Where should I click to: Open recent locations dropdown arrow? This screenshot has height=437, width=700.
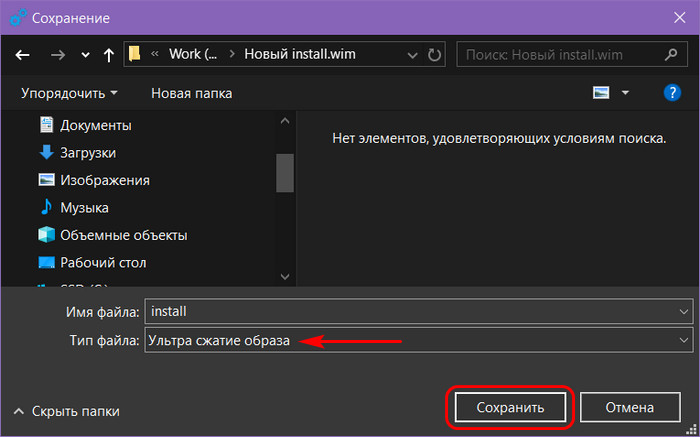coord(85,55)
